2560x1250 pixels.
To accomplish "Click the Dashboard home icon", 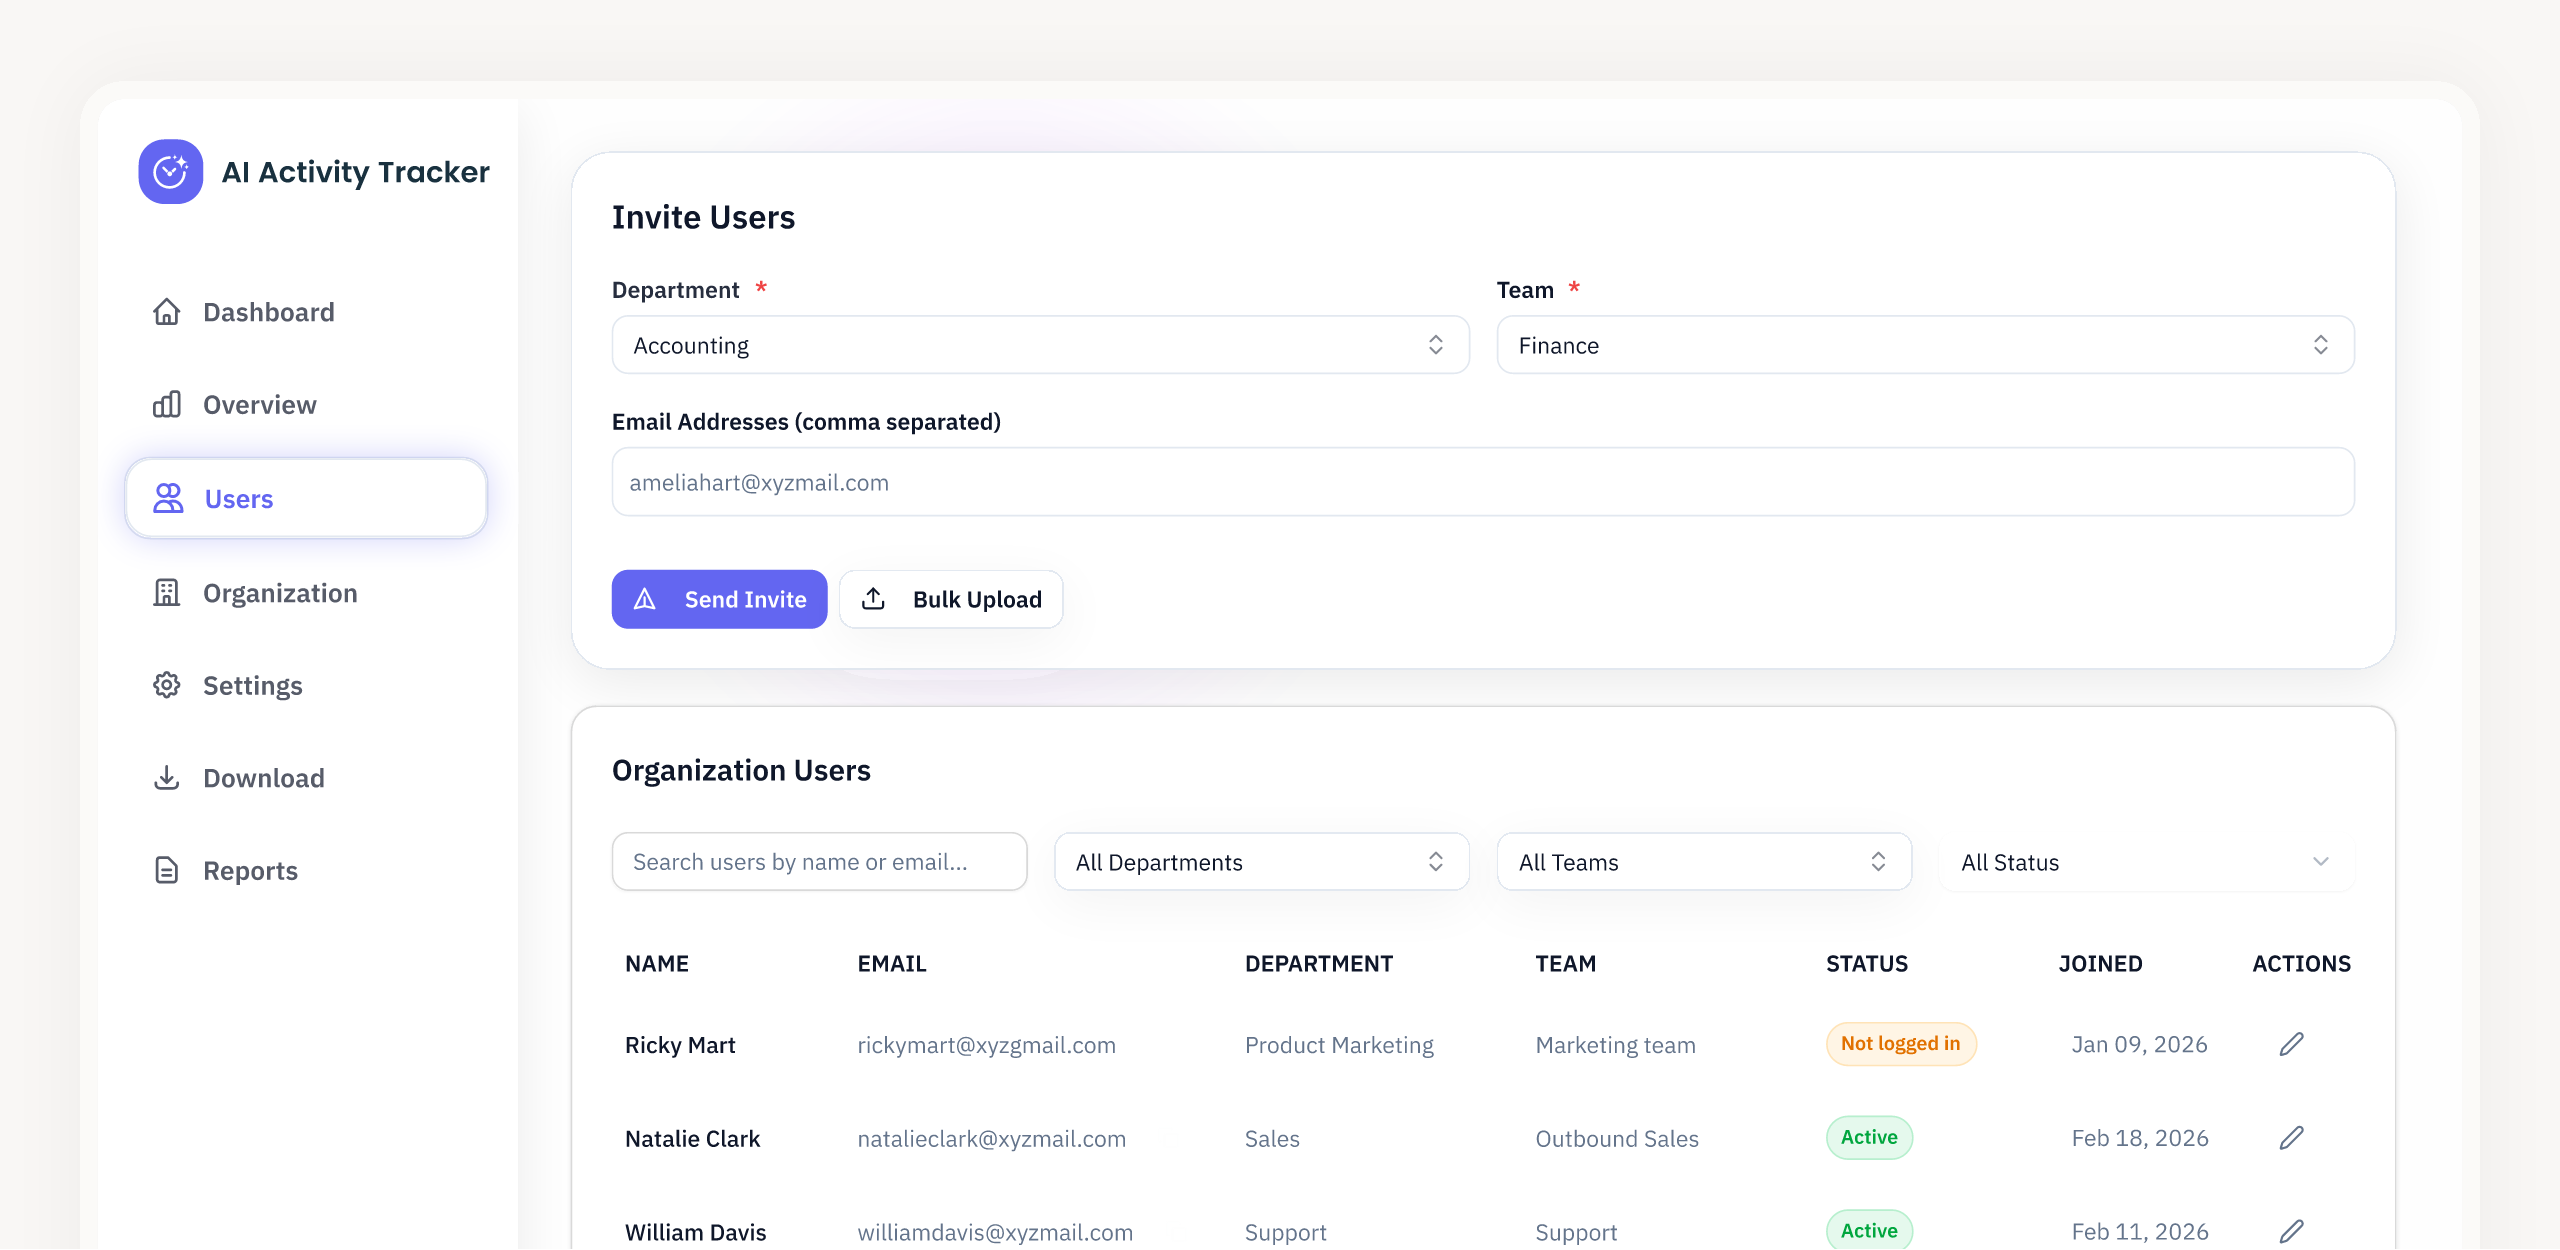I will point(166,312).
